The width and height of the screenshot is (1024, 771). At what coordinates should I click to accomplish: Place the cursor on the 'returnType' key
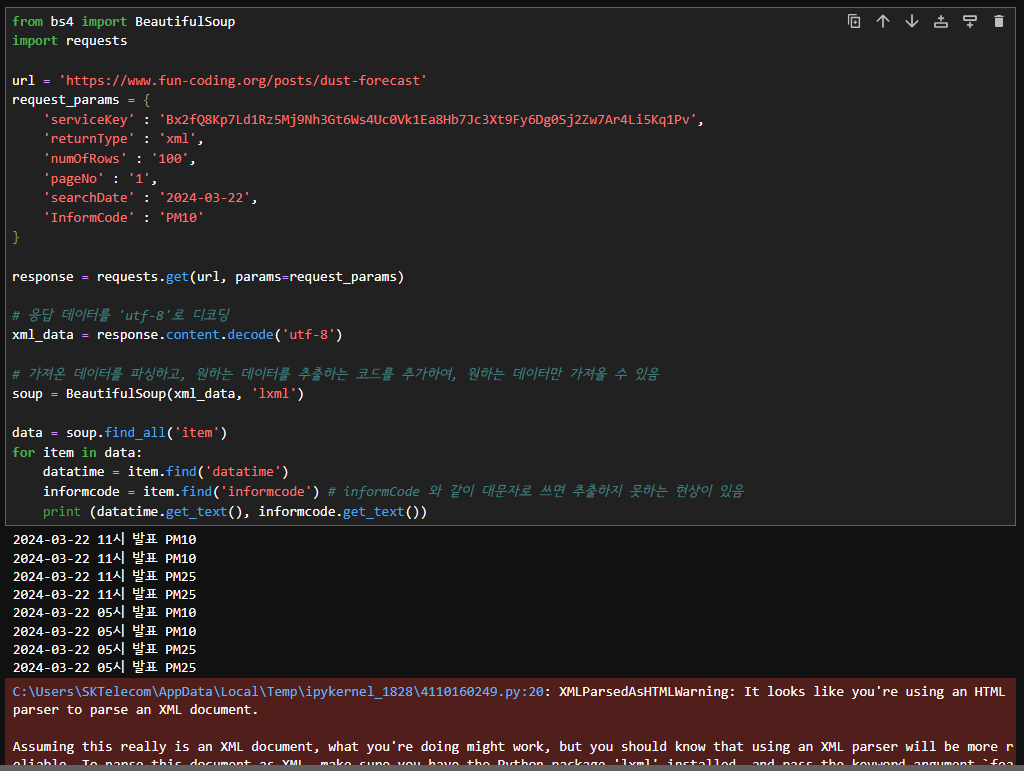(89, 139)
